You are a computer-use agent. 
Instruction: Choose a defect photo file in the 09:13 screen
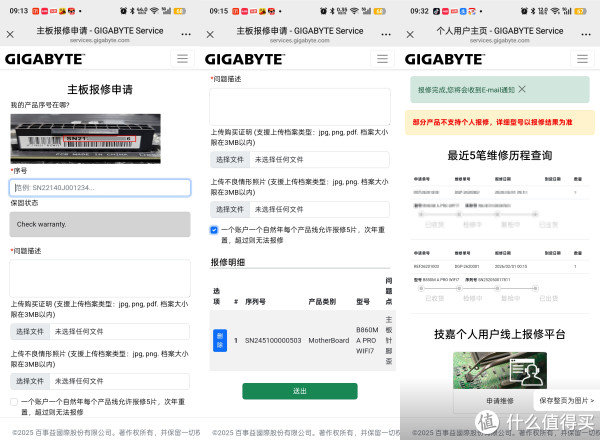(x=30, y=381)
